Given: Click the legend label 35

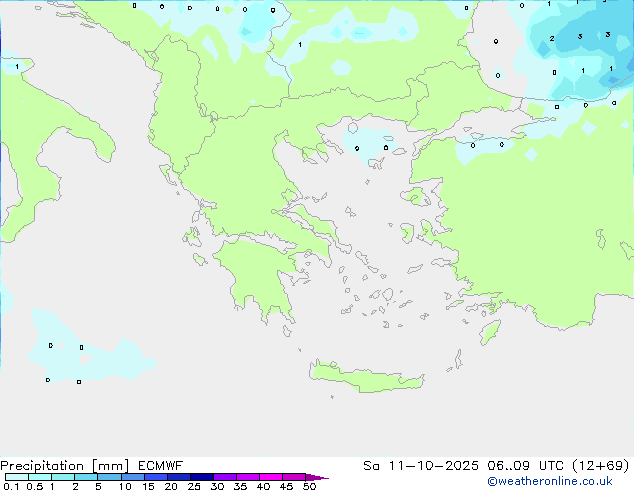Looking at the screenshot, I should (x=240, y=486).
